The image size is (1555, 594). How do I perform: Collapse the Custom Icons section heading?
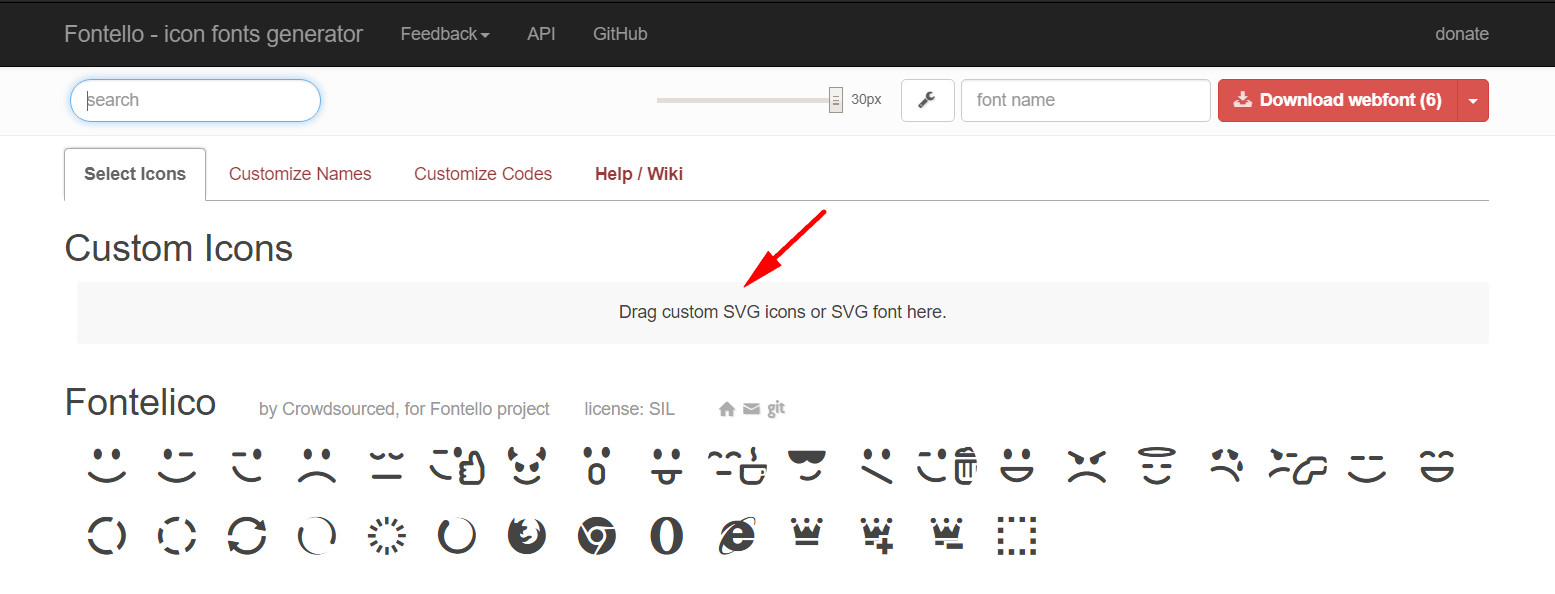pos(178,248)
